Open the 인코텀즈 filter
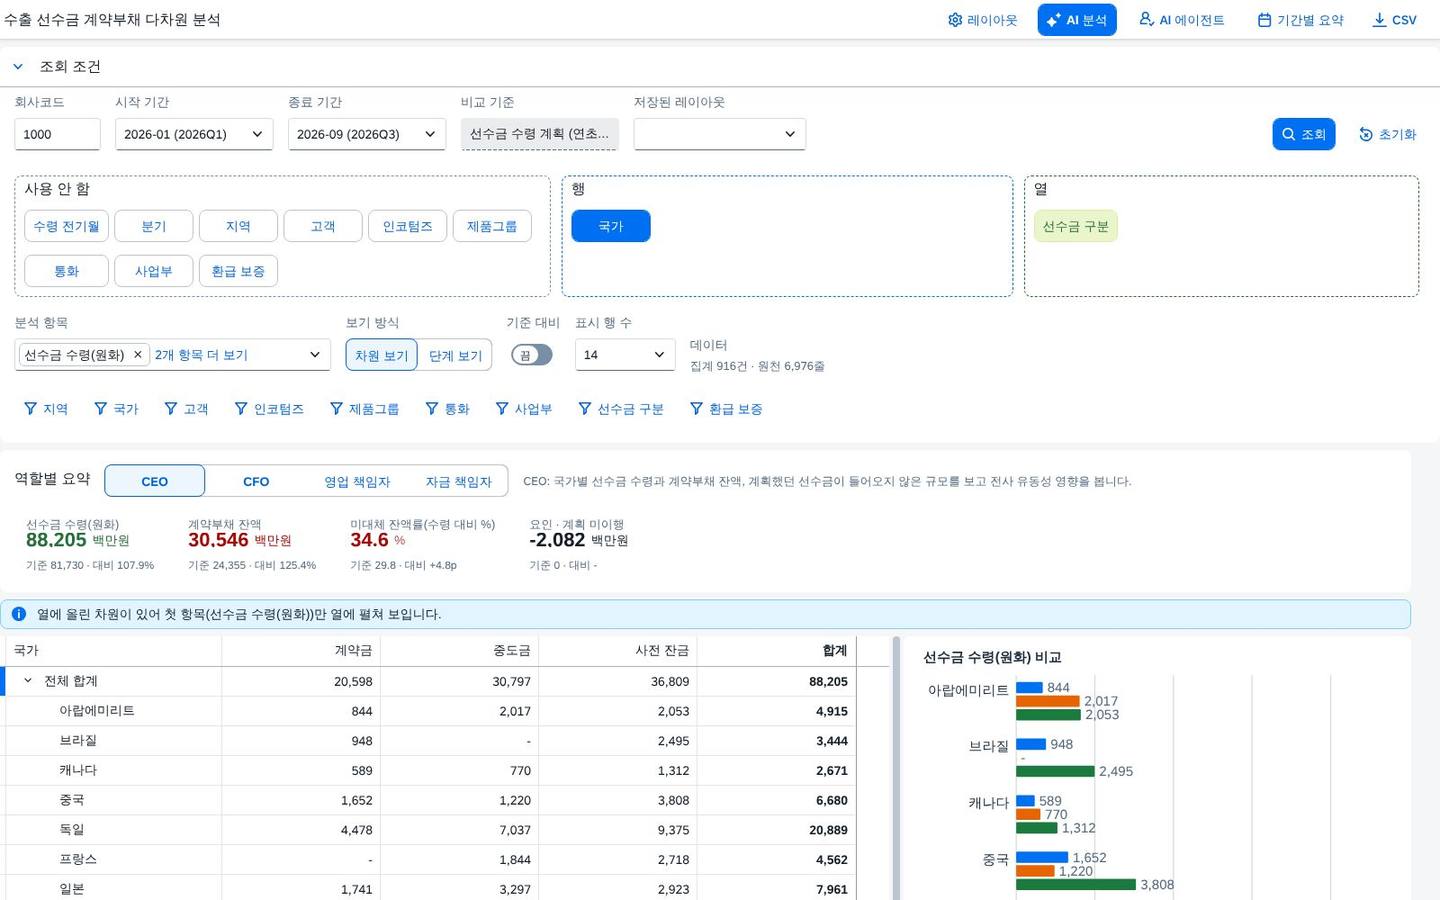 click(x=269, y=409)
